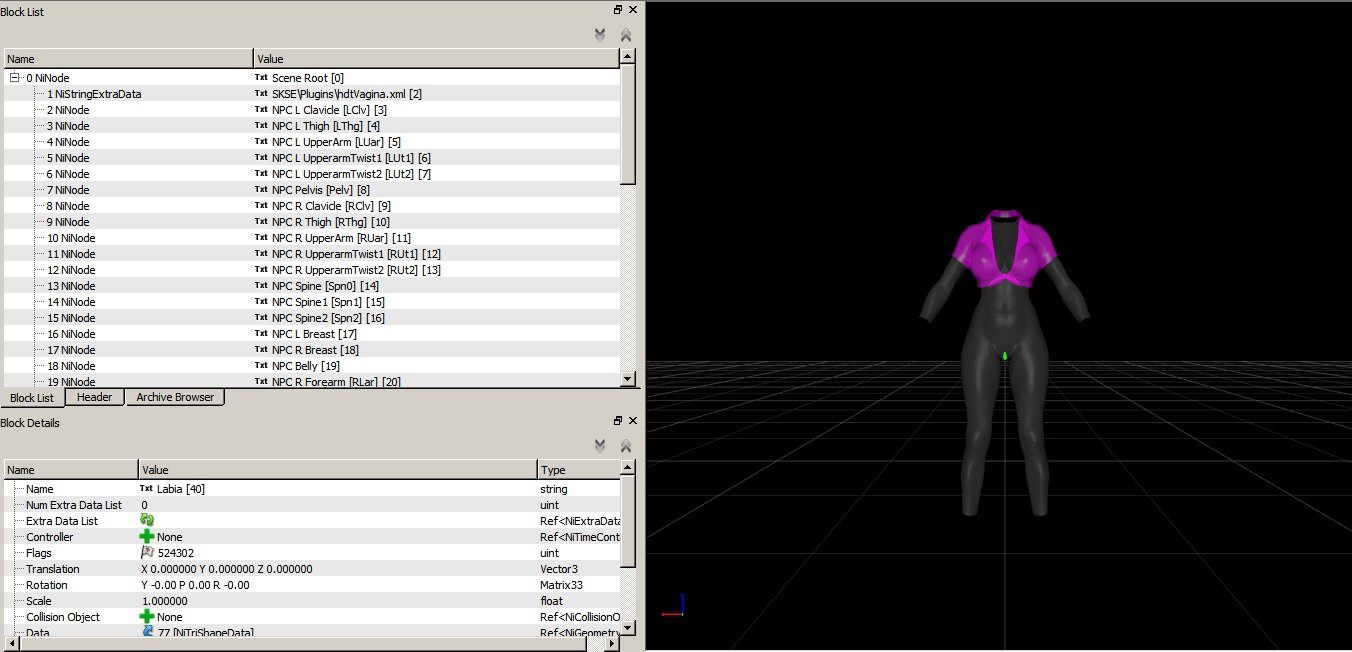Click value NPC R Forearm [RLar] [20]
The height and width of the screenshot is (652, 1352).
click(x=336, y=382)
